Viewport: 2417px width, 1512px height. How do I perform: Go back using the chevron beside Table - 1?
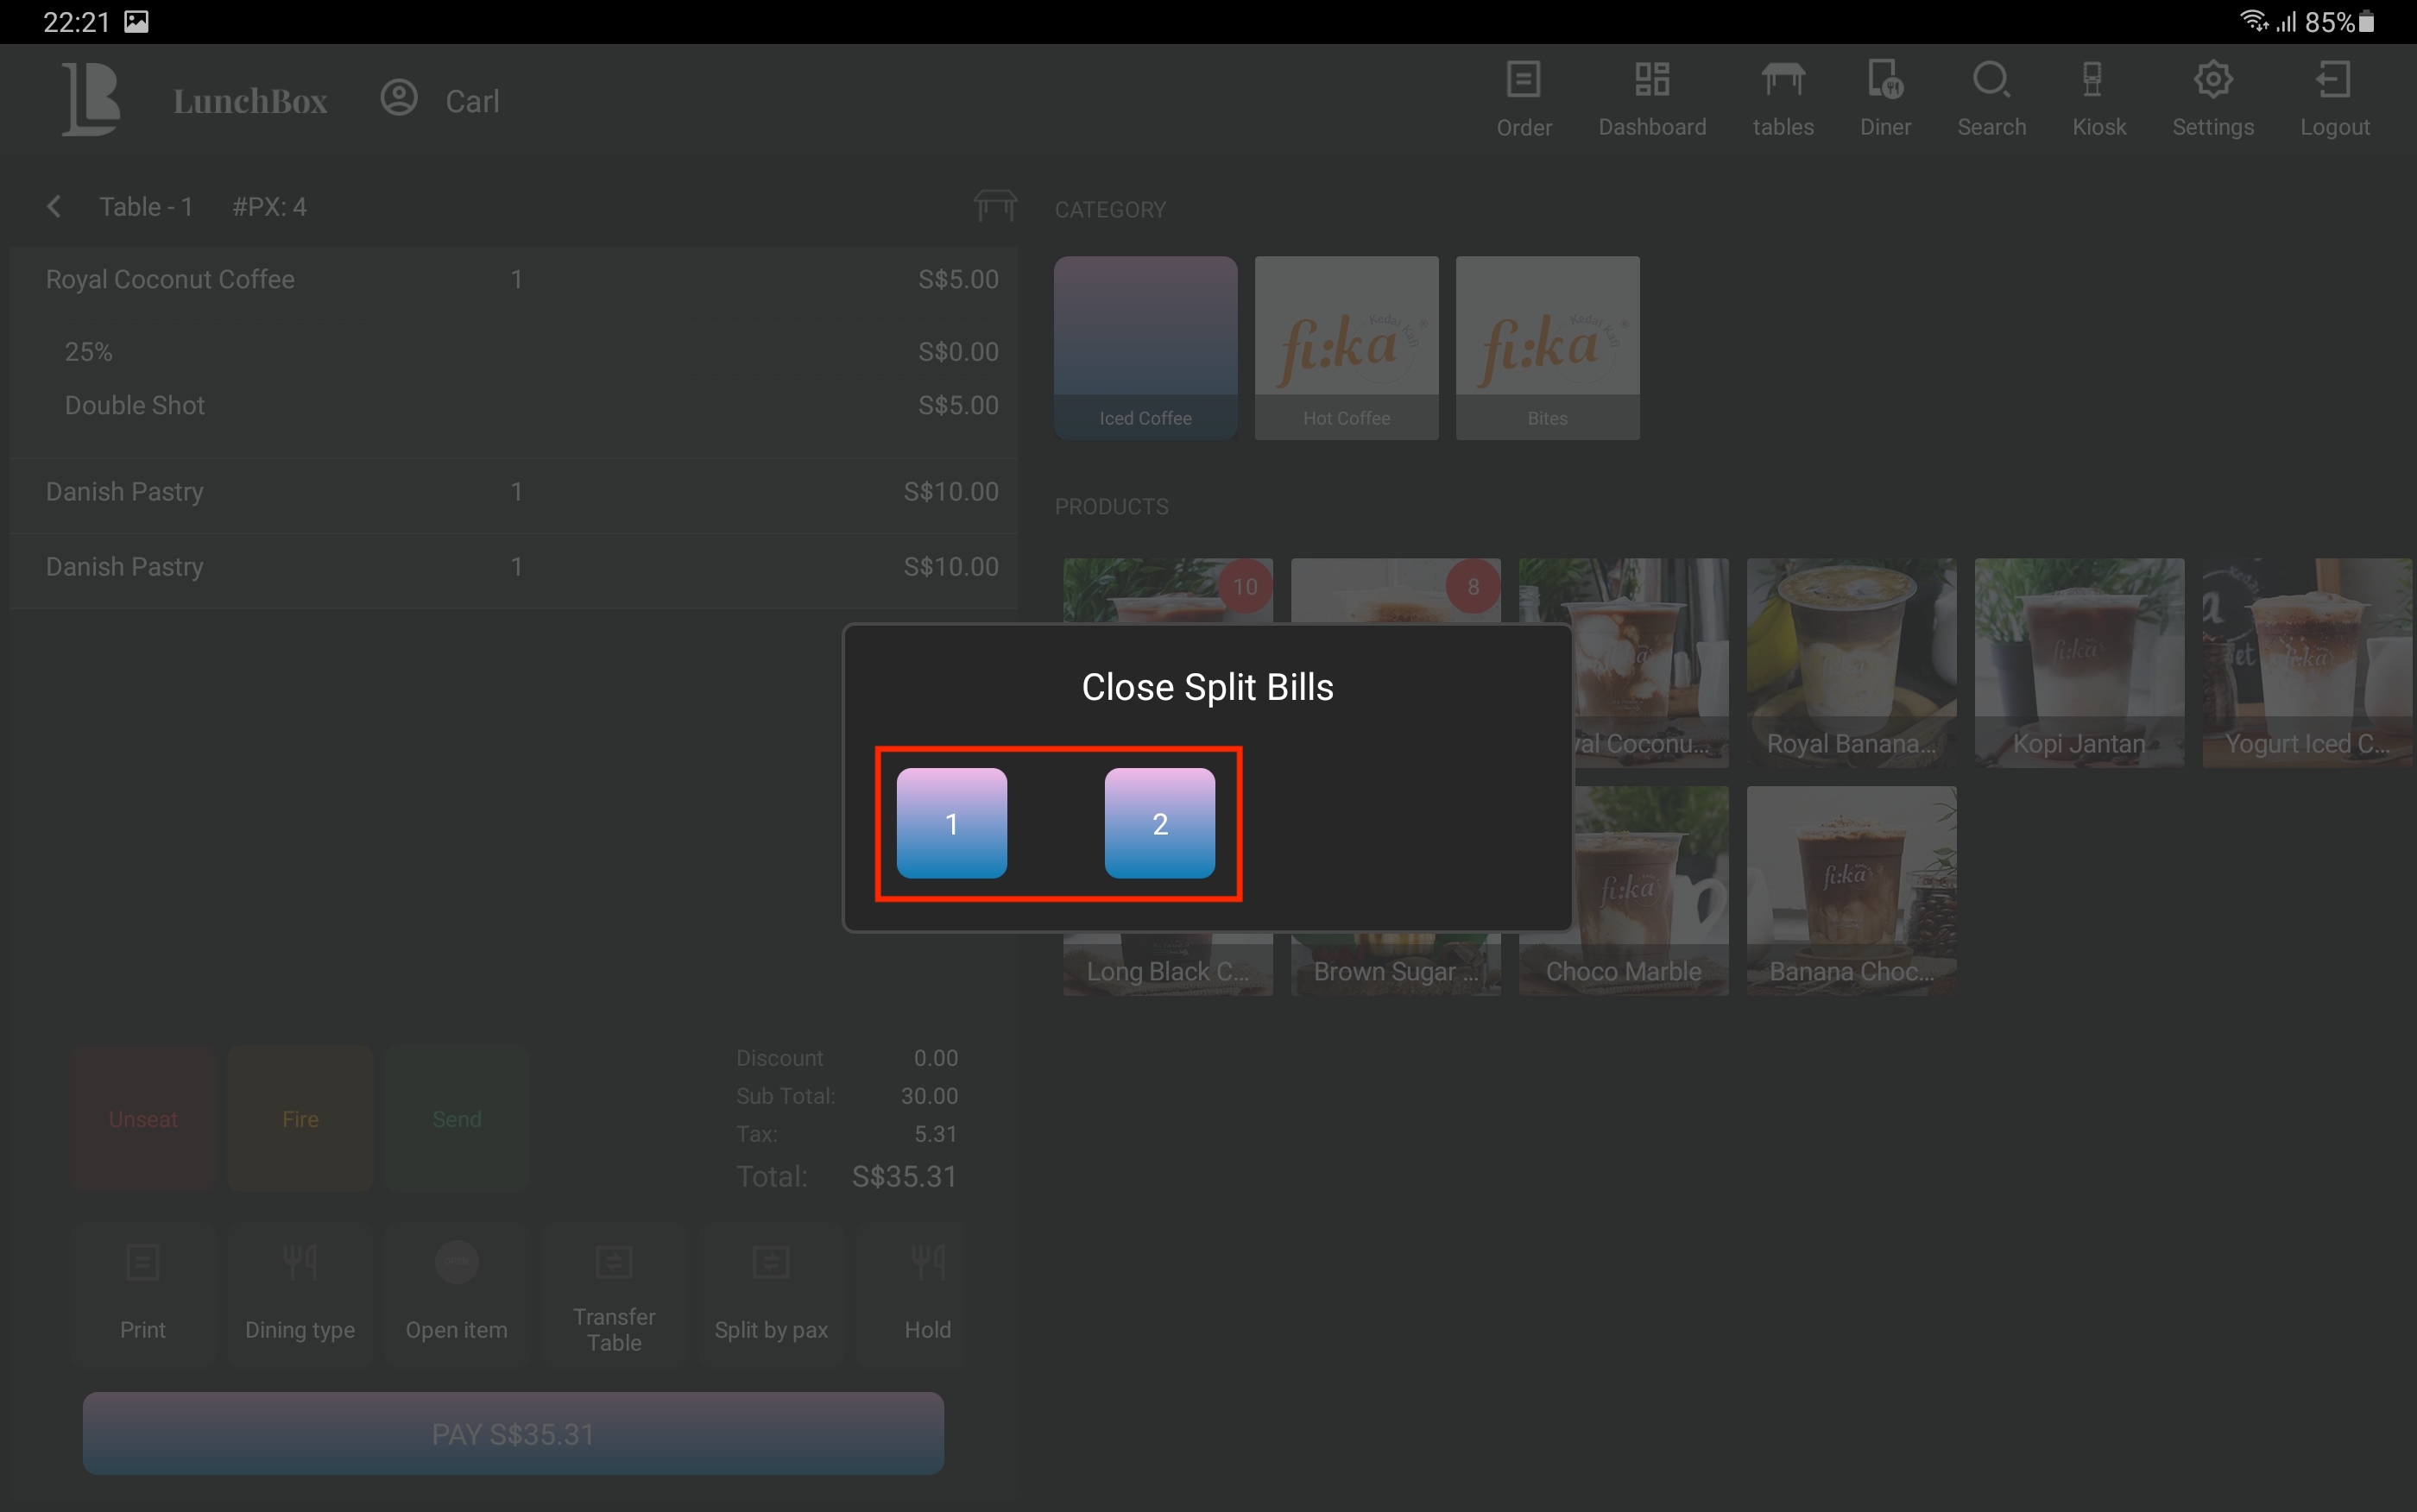point(54,207)
